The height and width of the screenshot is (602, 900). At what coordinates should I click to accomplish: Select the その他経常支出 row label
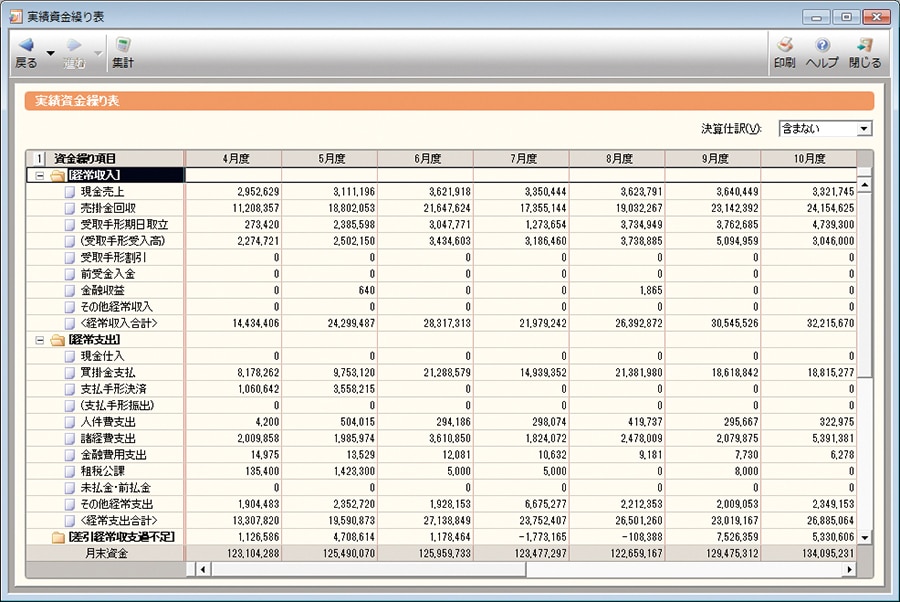point(117,504)
